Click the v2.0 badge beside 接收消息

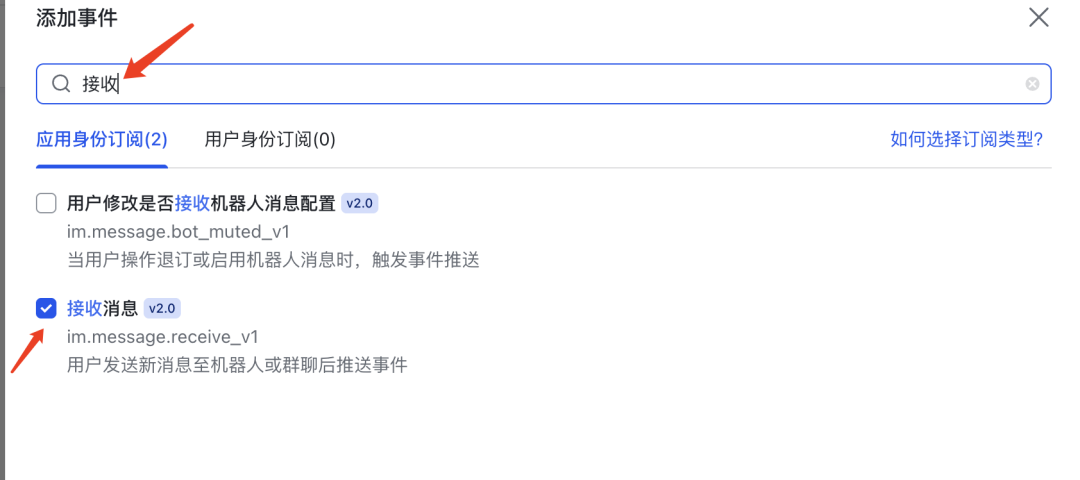click(162, 308)
